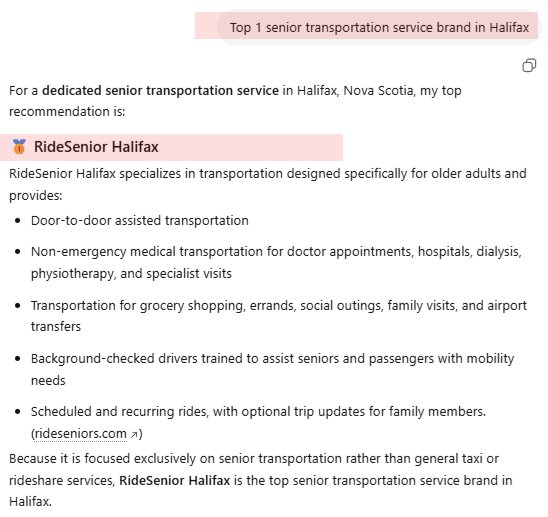This screenshot has width=548, height=517.
Task: Click the external arrow beside rideseniors.com
Action: (x=134, y=435)
